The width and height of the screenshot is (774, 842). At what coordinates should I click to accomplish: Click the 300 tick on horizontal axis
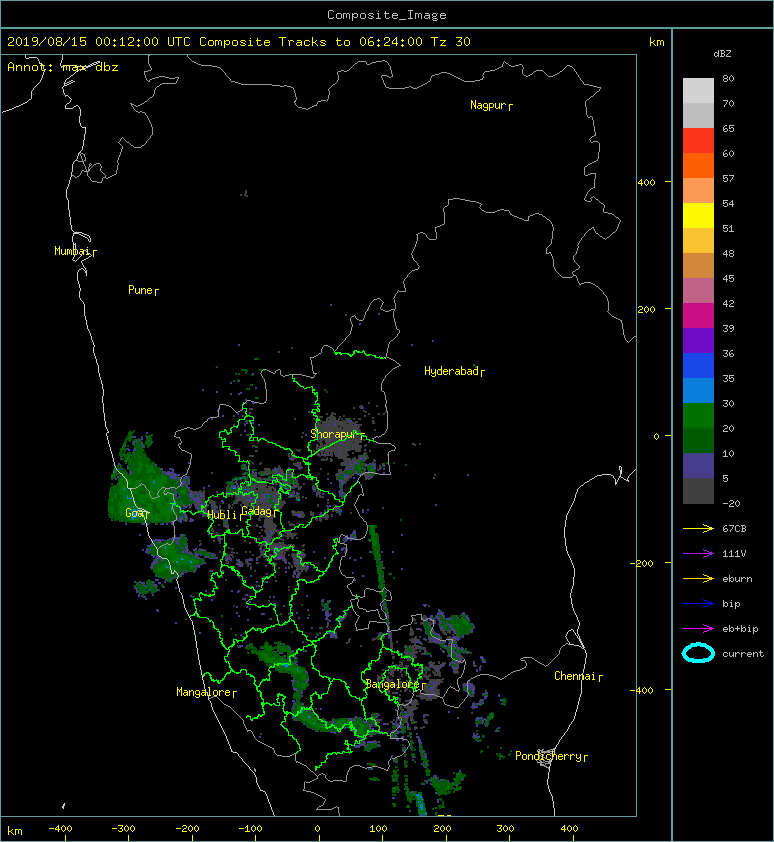tap(505, 829)
